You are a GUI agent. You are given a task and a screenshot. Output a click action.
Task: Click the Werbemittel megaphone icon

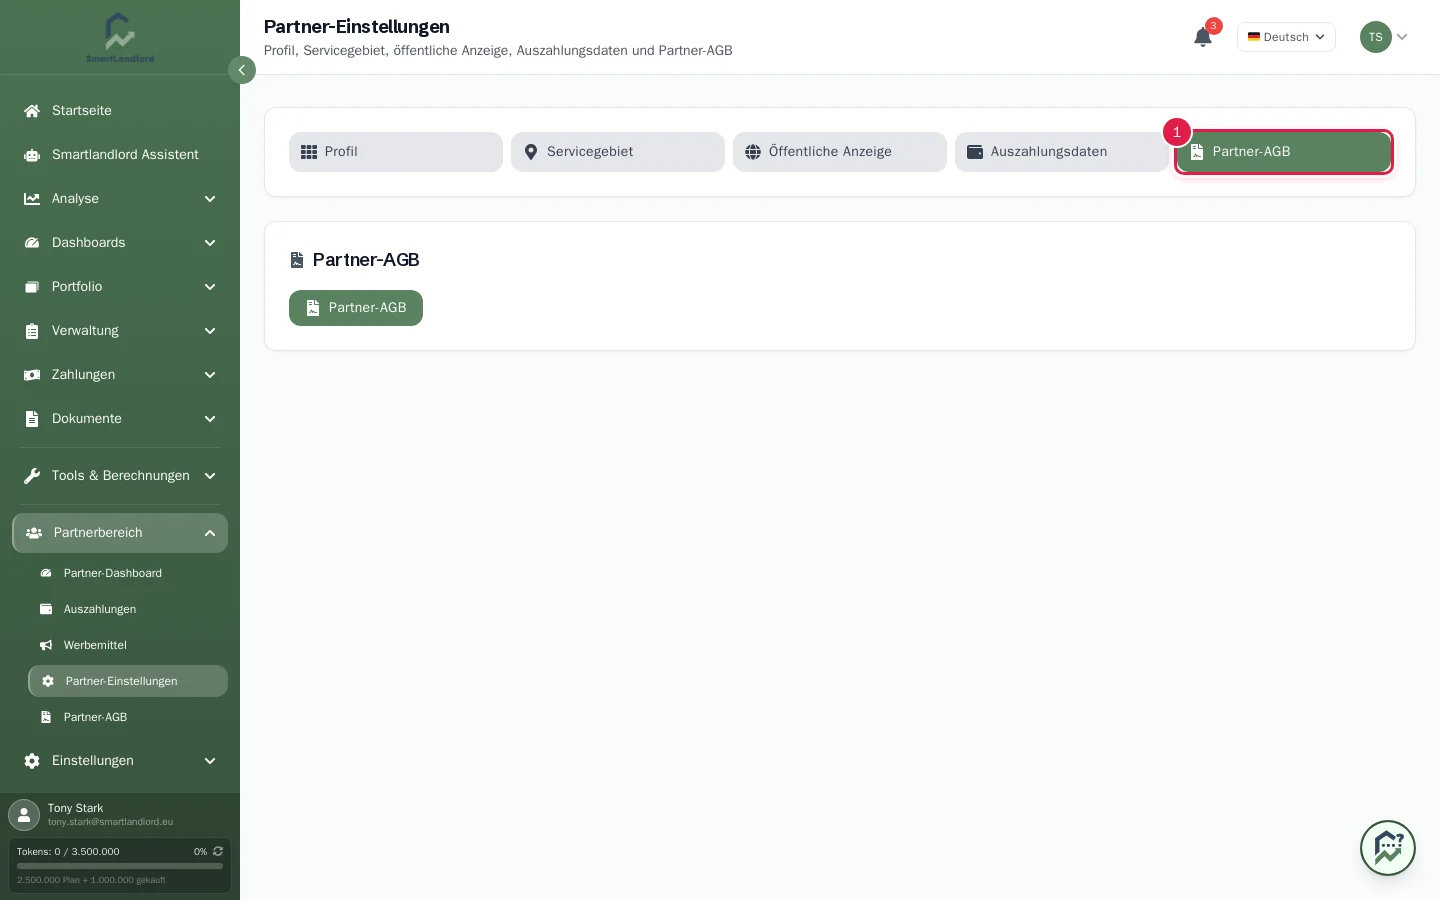coord(46,645)
